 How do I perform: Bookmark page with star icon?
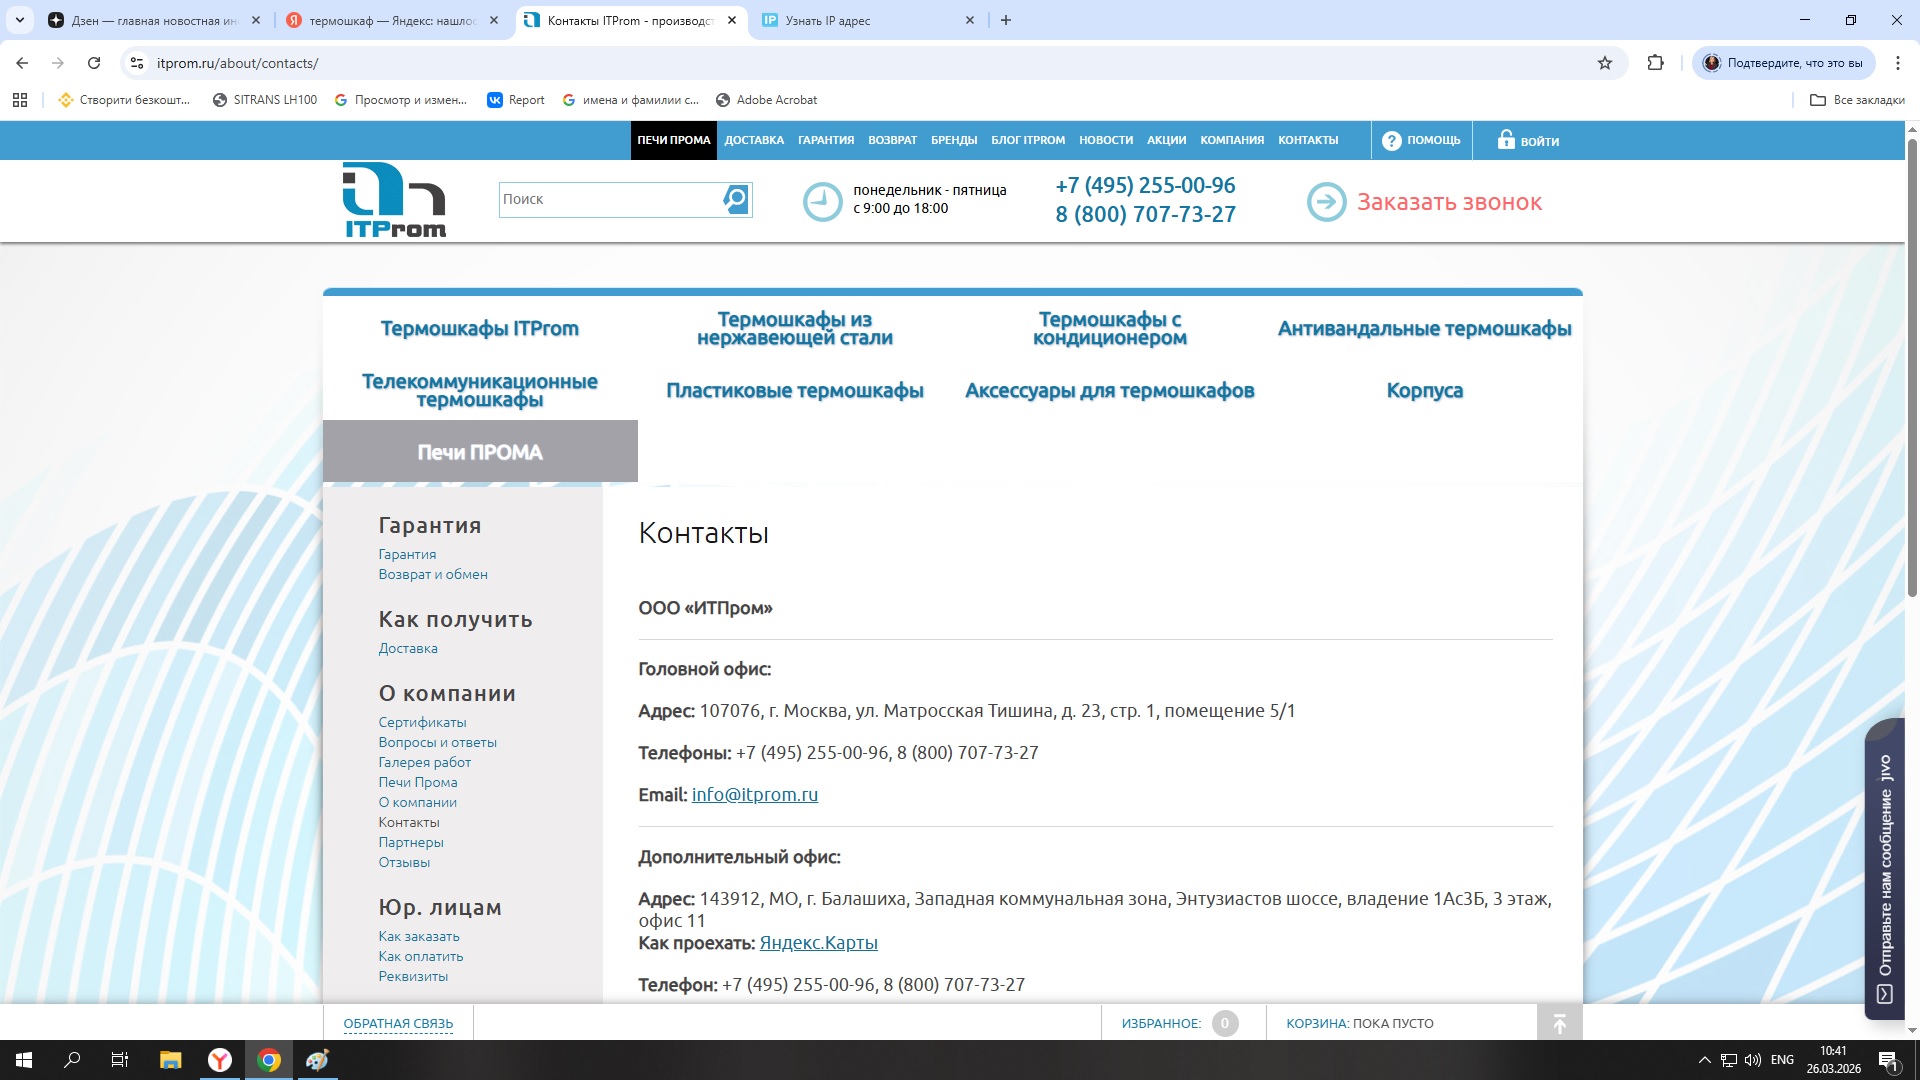click(1605, 63)
